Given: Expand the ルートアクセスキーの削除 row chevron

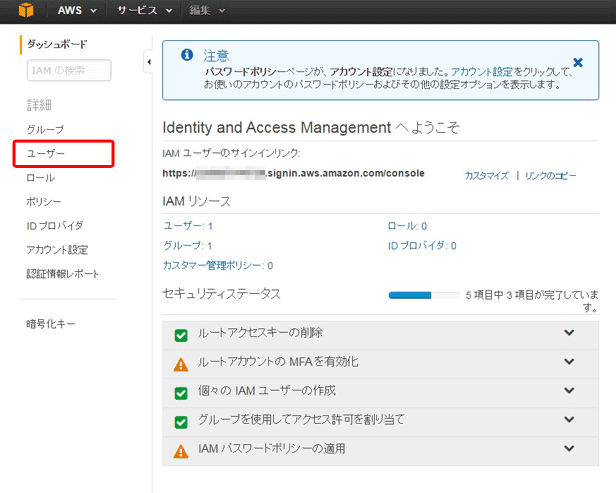Looking at the screenshot, I should (570, 334).
